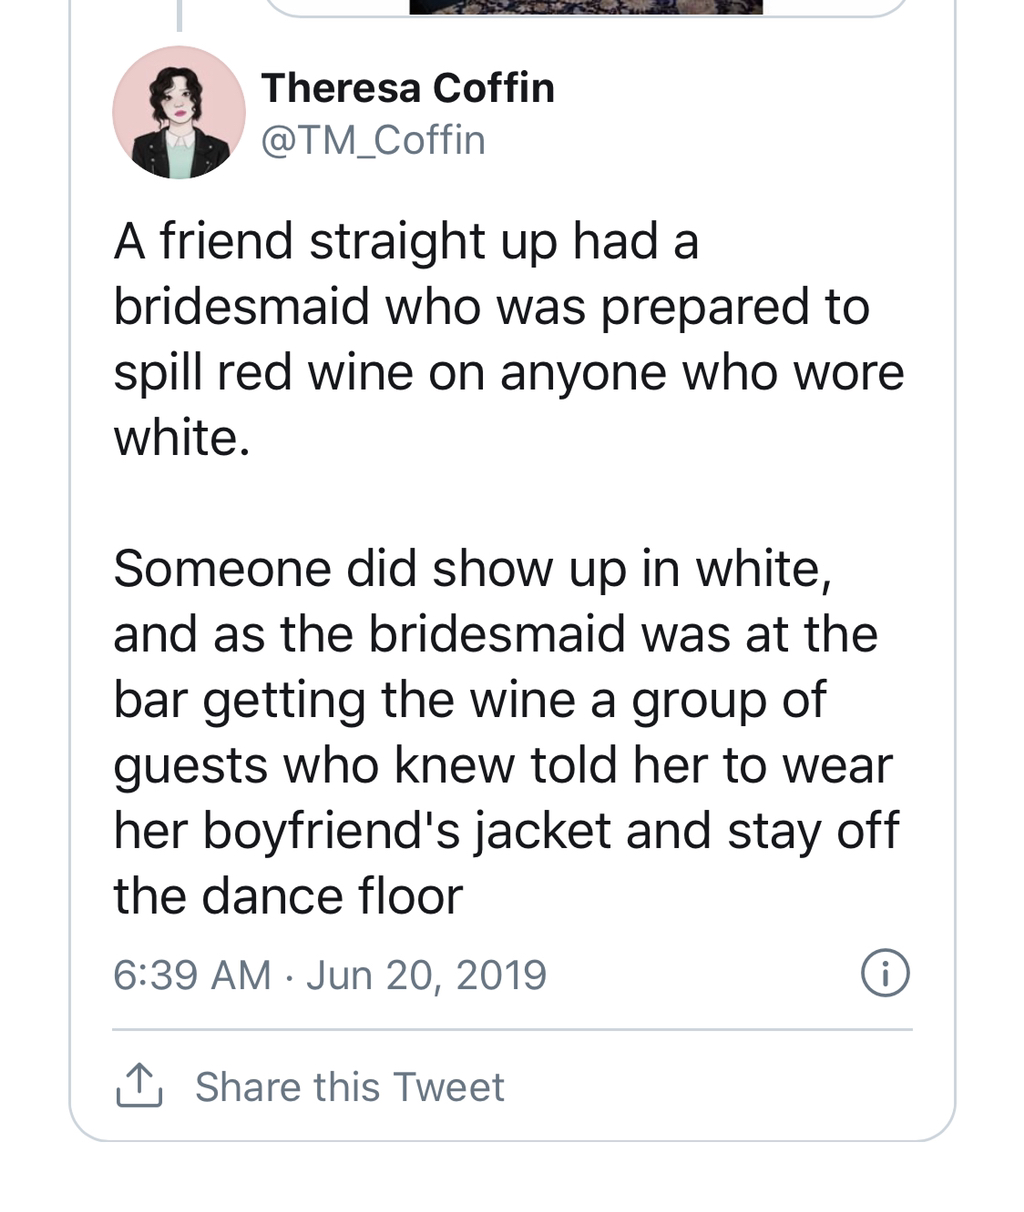Open the Theresa Coffin display name
The width and height of the screenshot is (1024, 1212).
pos(407,88)
